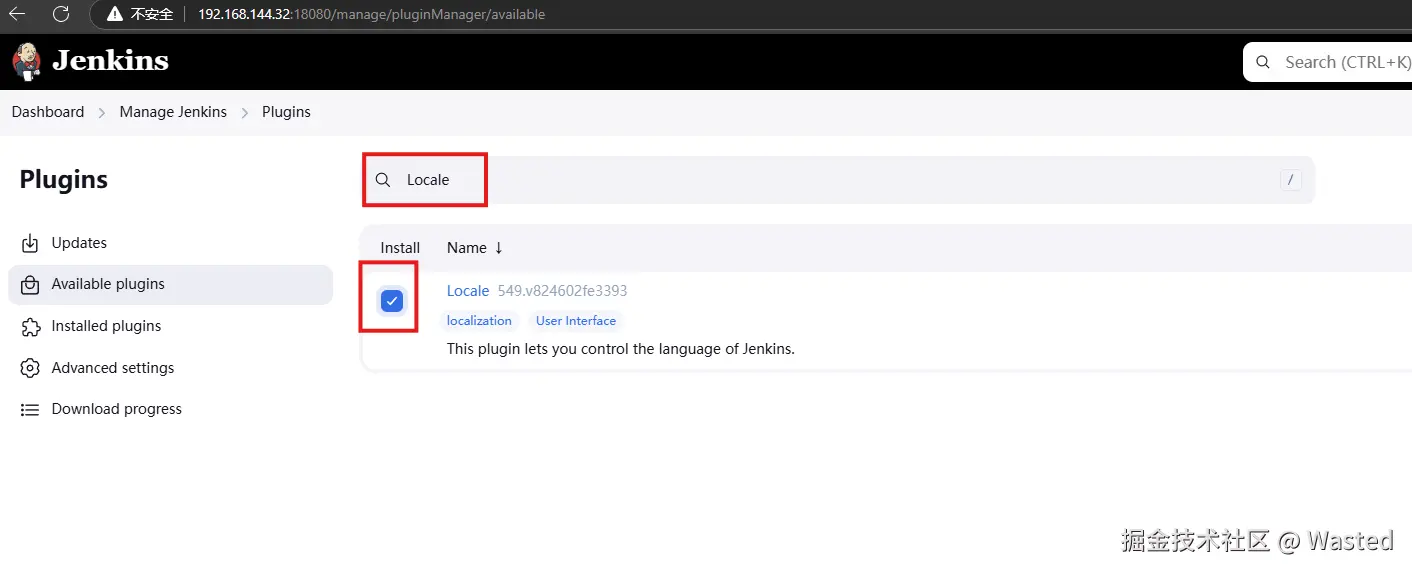Click the Plugins breadcrumb link
This screenshot has height=572, width=1412.
[x=286, y=112]
